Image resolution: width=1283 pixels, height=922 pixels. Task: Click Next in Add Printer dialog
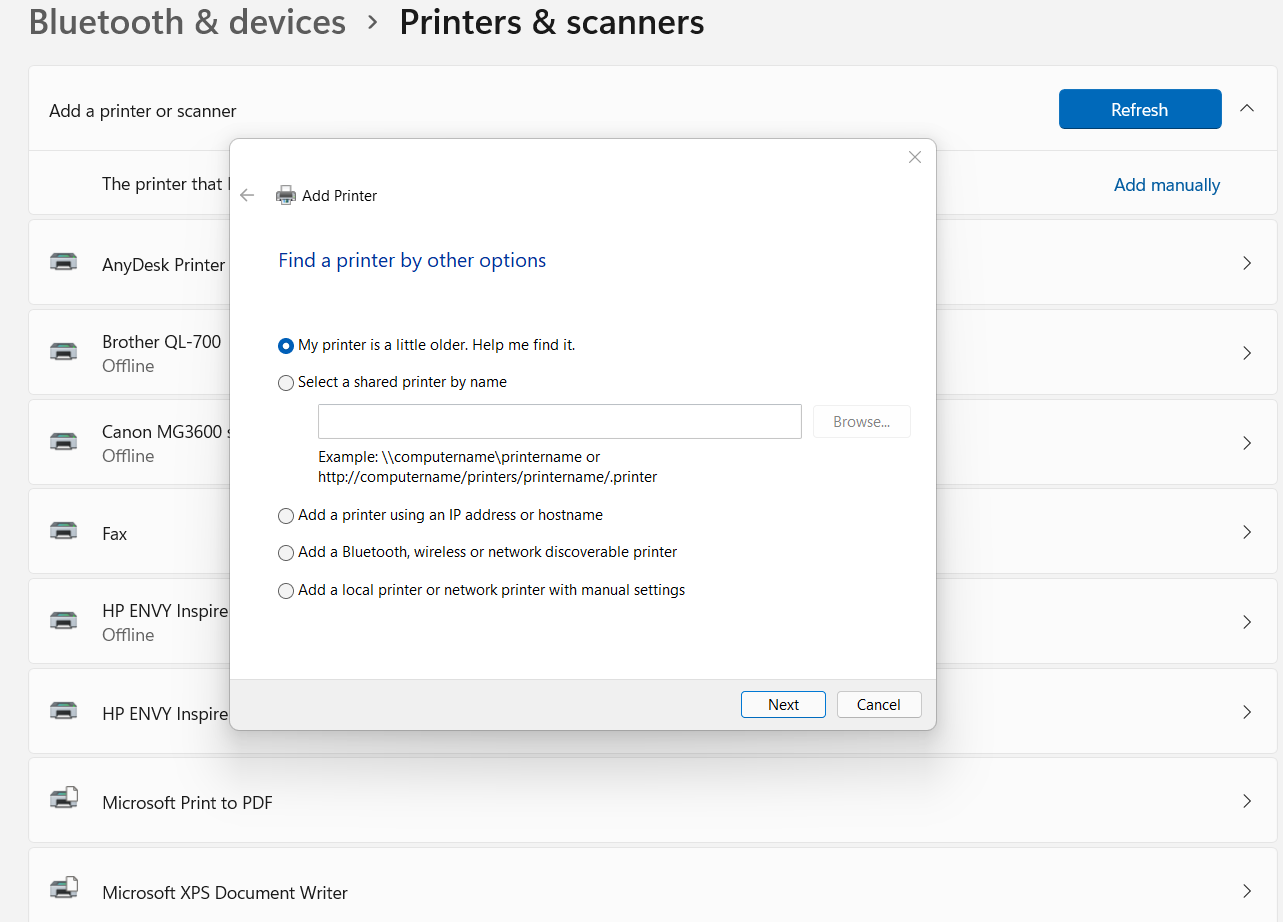tap(783, 704)
